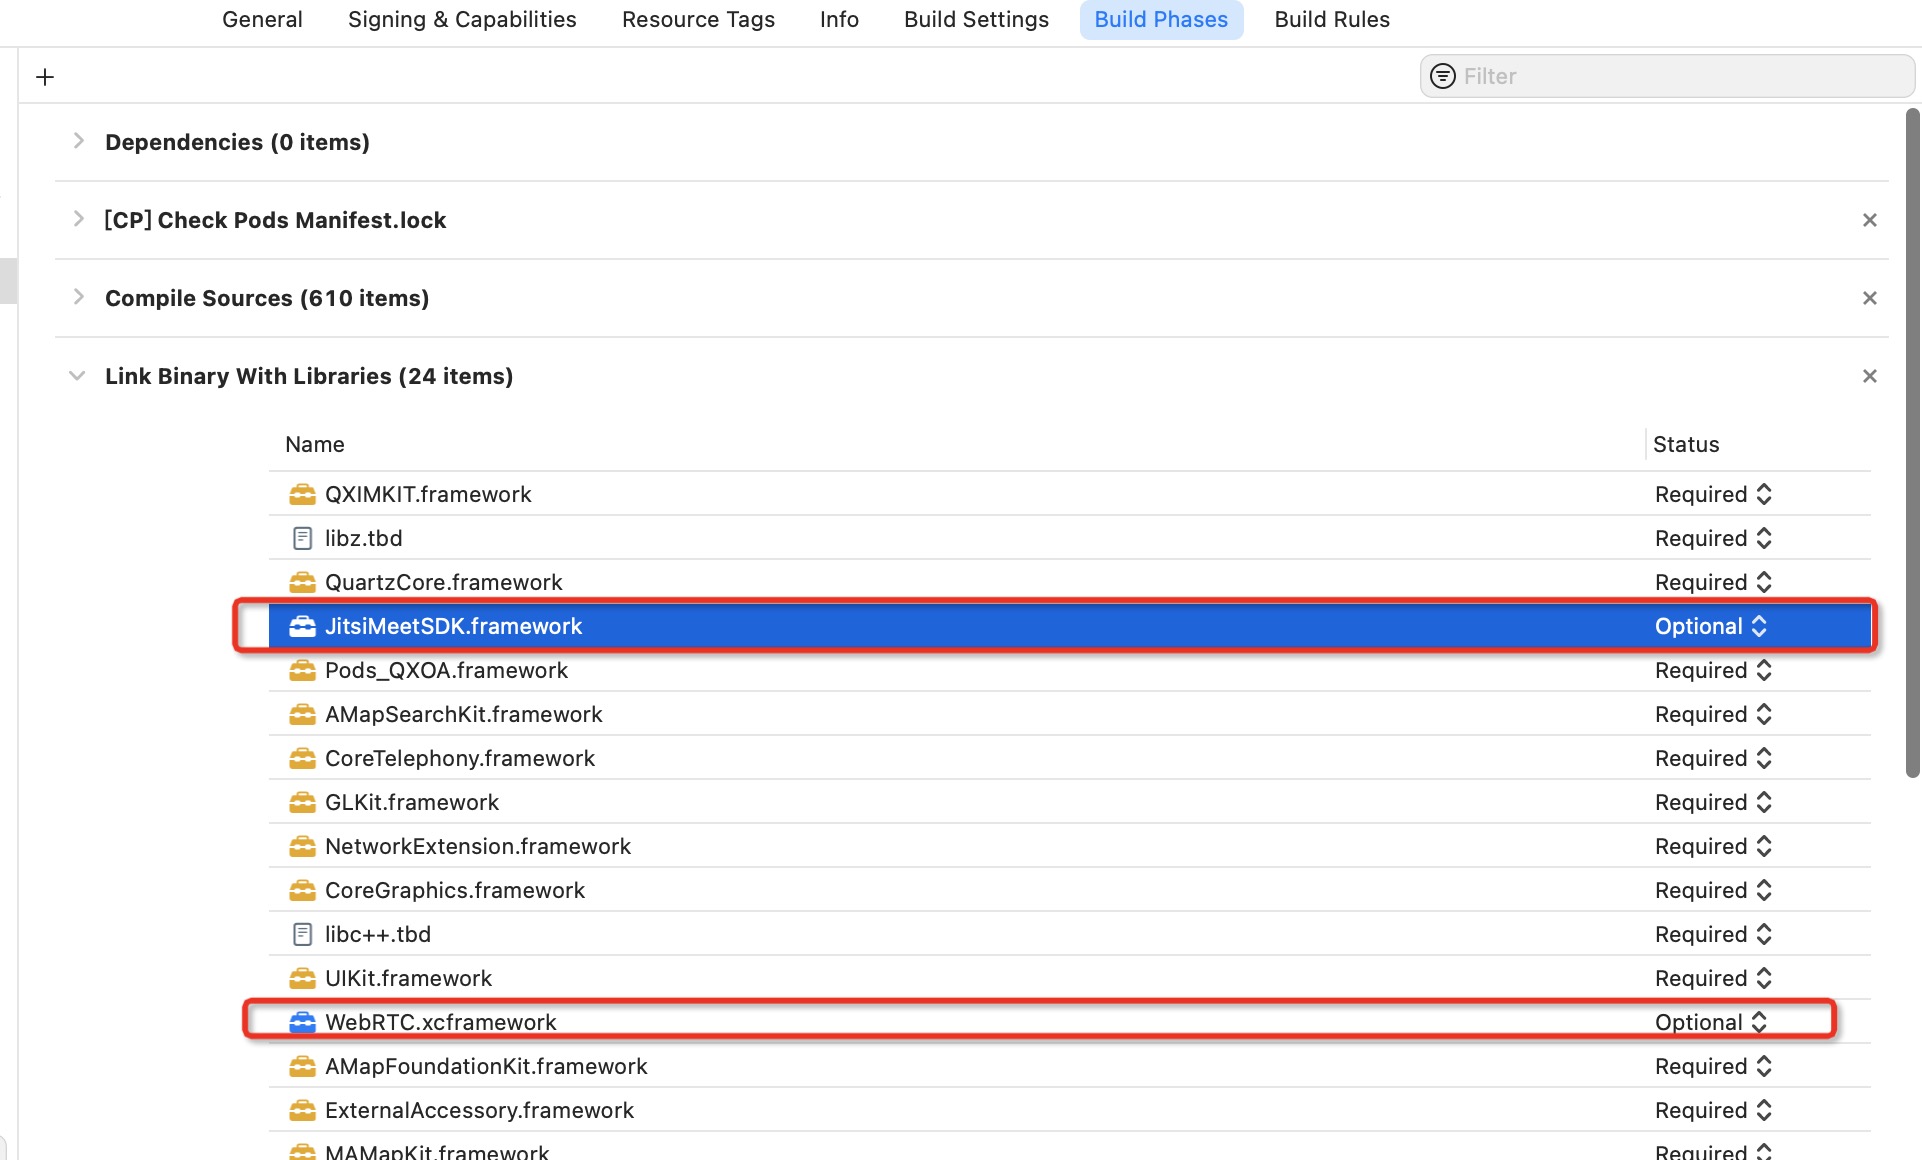
Task: Click the filter icon in the Filter field
Action: coord(1443,76)
